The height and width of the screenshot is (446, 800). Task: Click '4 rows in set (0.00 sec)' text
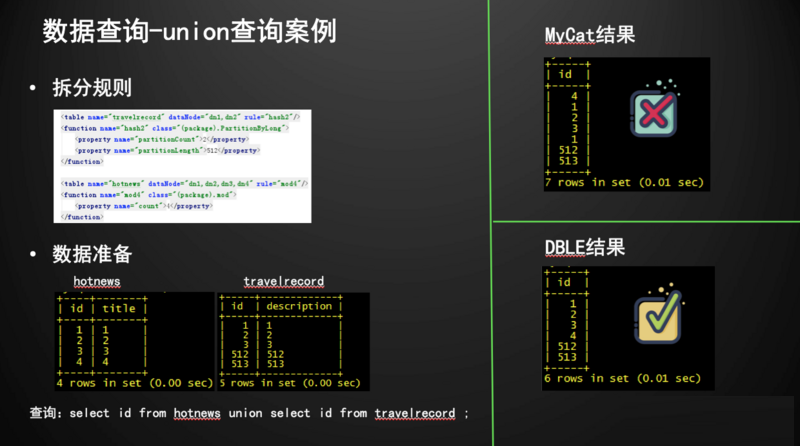point(135,383)
